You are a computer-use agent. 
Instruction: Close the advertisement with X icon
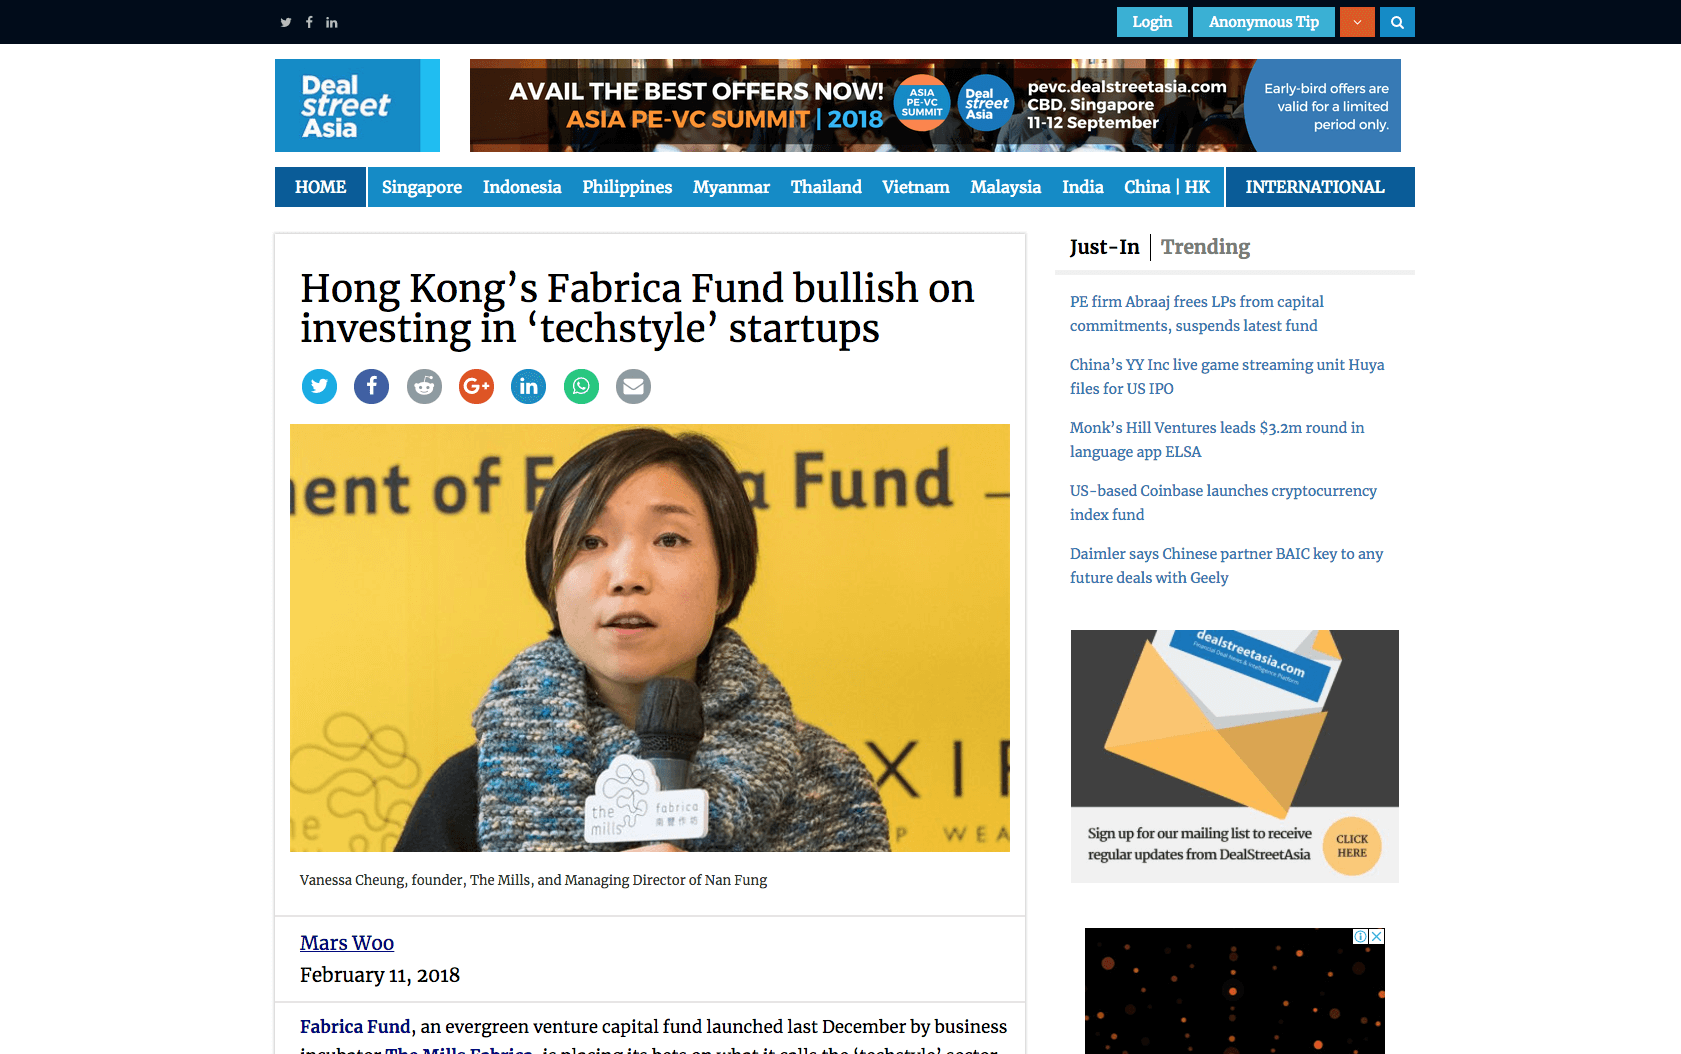tap(1377, 936)
